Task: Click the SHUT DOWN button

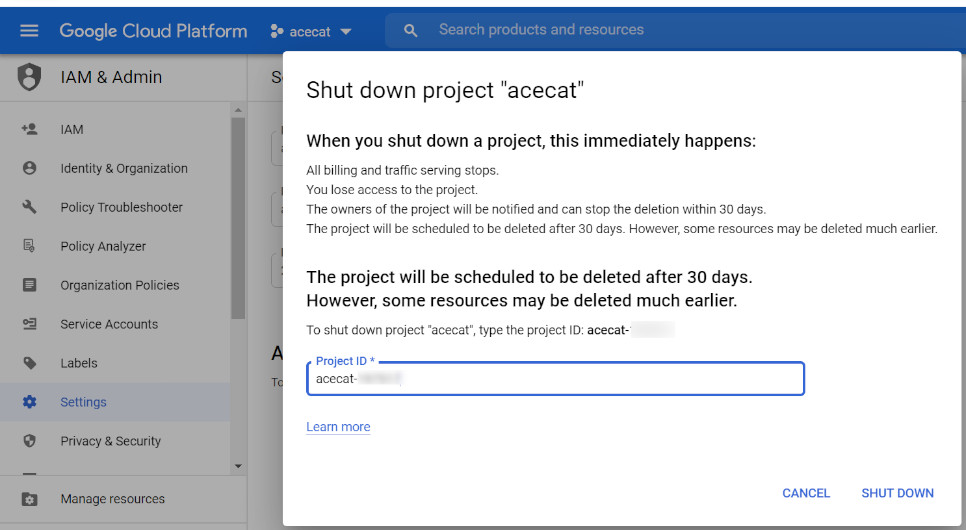Action: [897, 493]
